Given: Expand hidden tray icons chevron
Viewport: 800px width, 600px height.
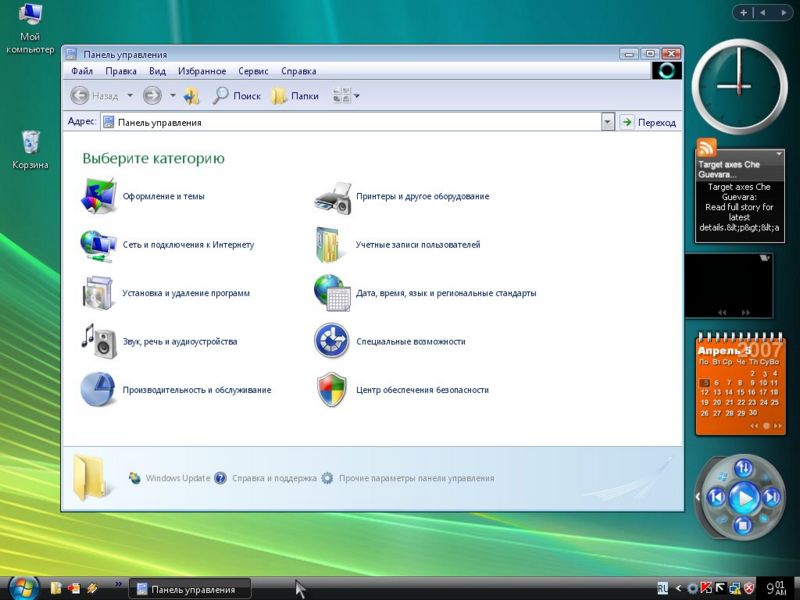Looking at the screenshot, I should point(678,588).
